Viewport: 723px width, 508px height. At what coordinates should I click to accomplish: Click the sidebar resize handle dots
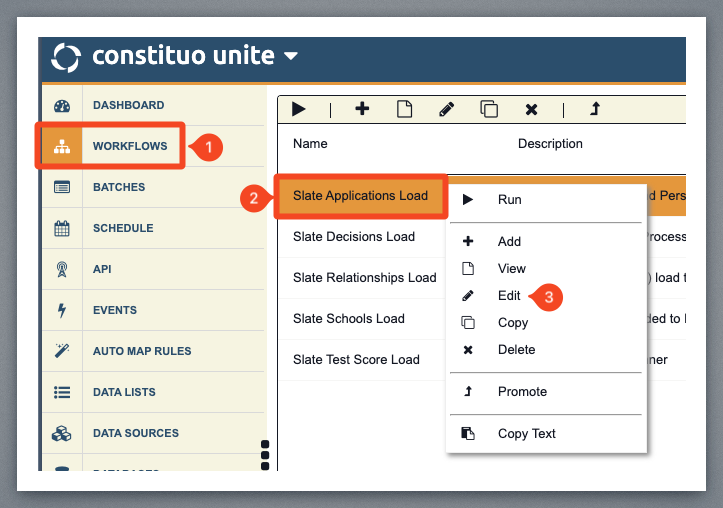[265, 454]
